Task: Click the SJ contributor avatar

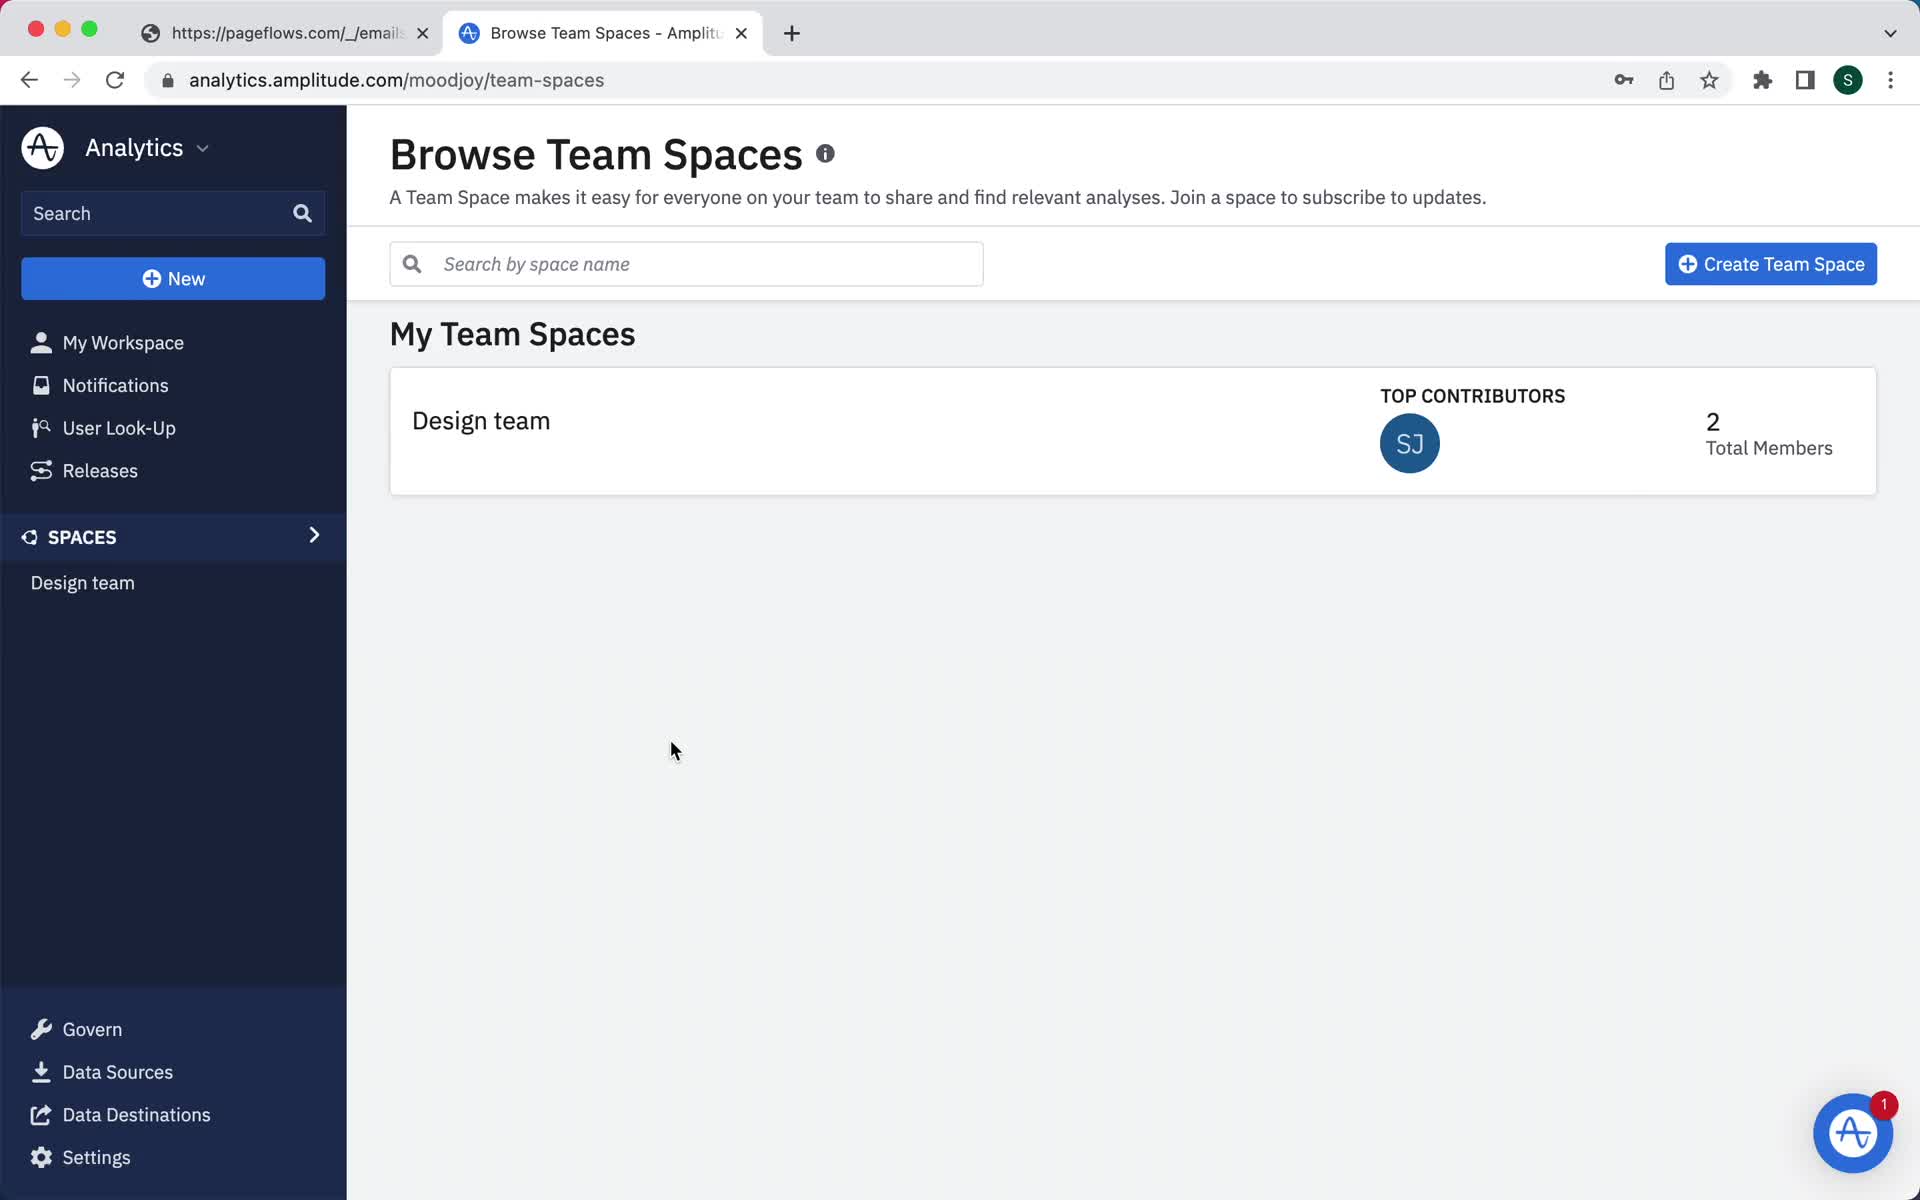Action: [x=1410, y=442]
